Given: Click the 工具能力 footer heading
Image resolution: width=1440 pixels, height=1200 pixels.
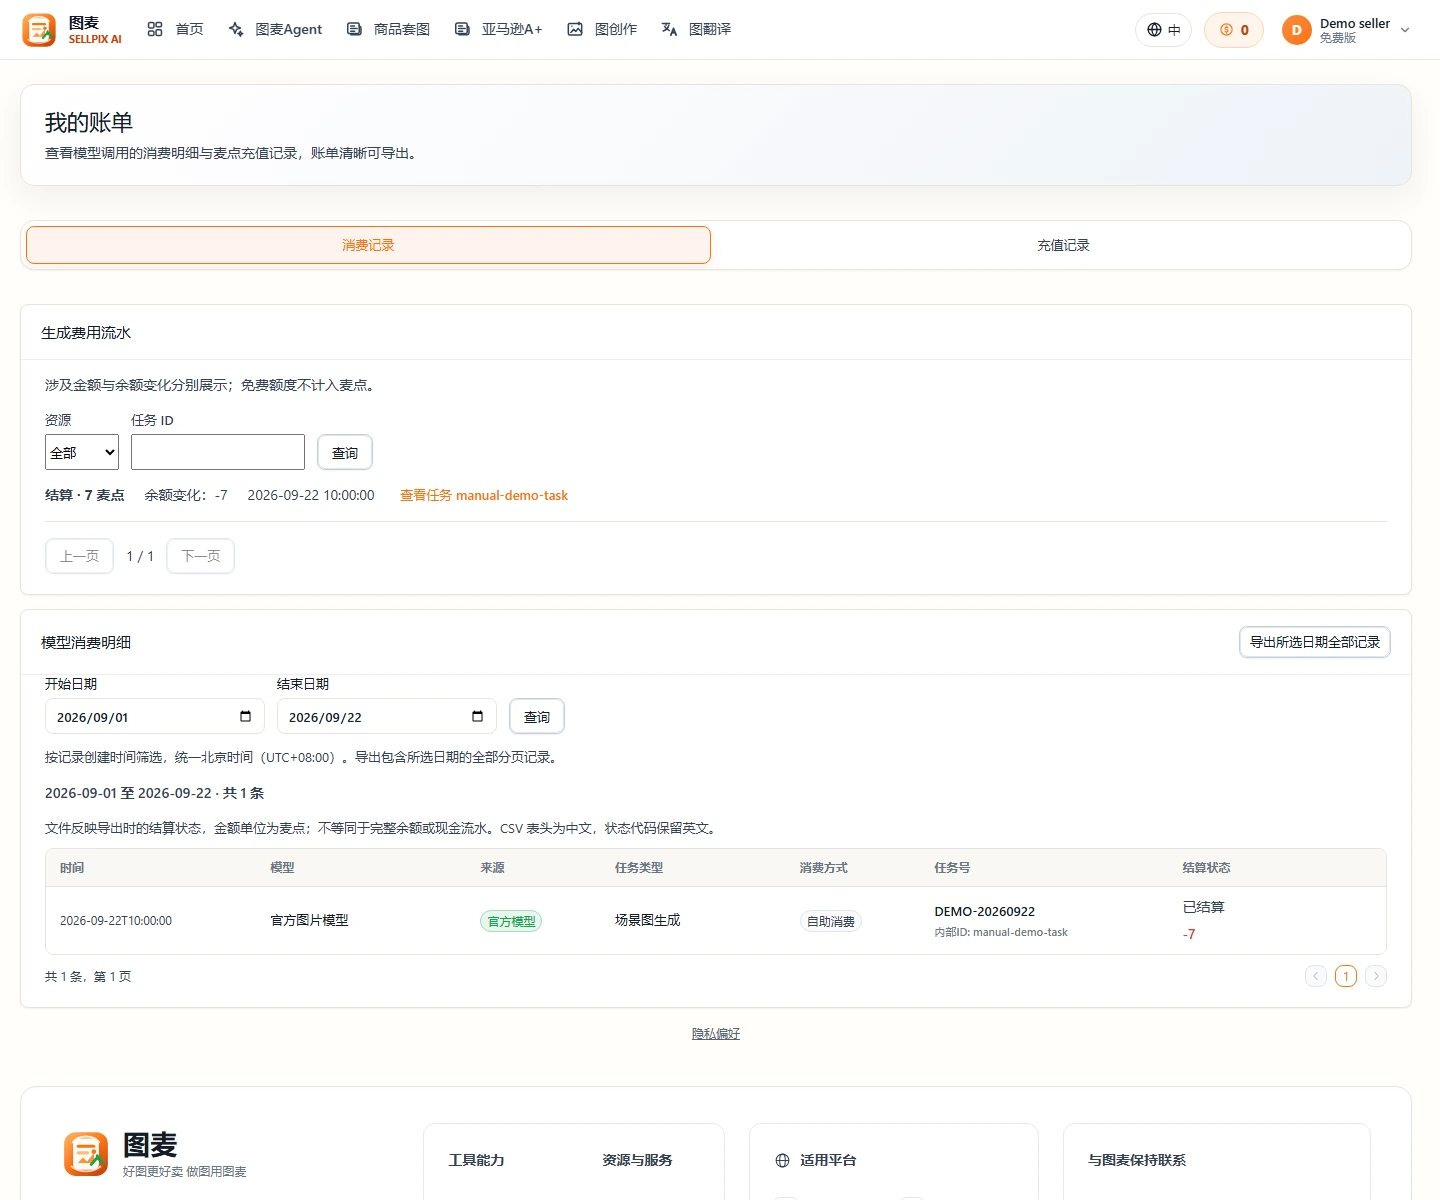Looking at the screenshot, I should 477,1160.
